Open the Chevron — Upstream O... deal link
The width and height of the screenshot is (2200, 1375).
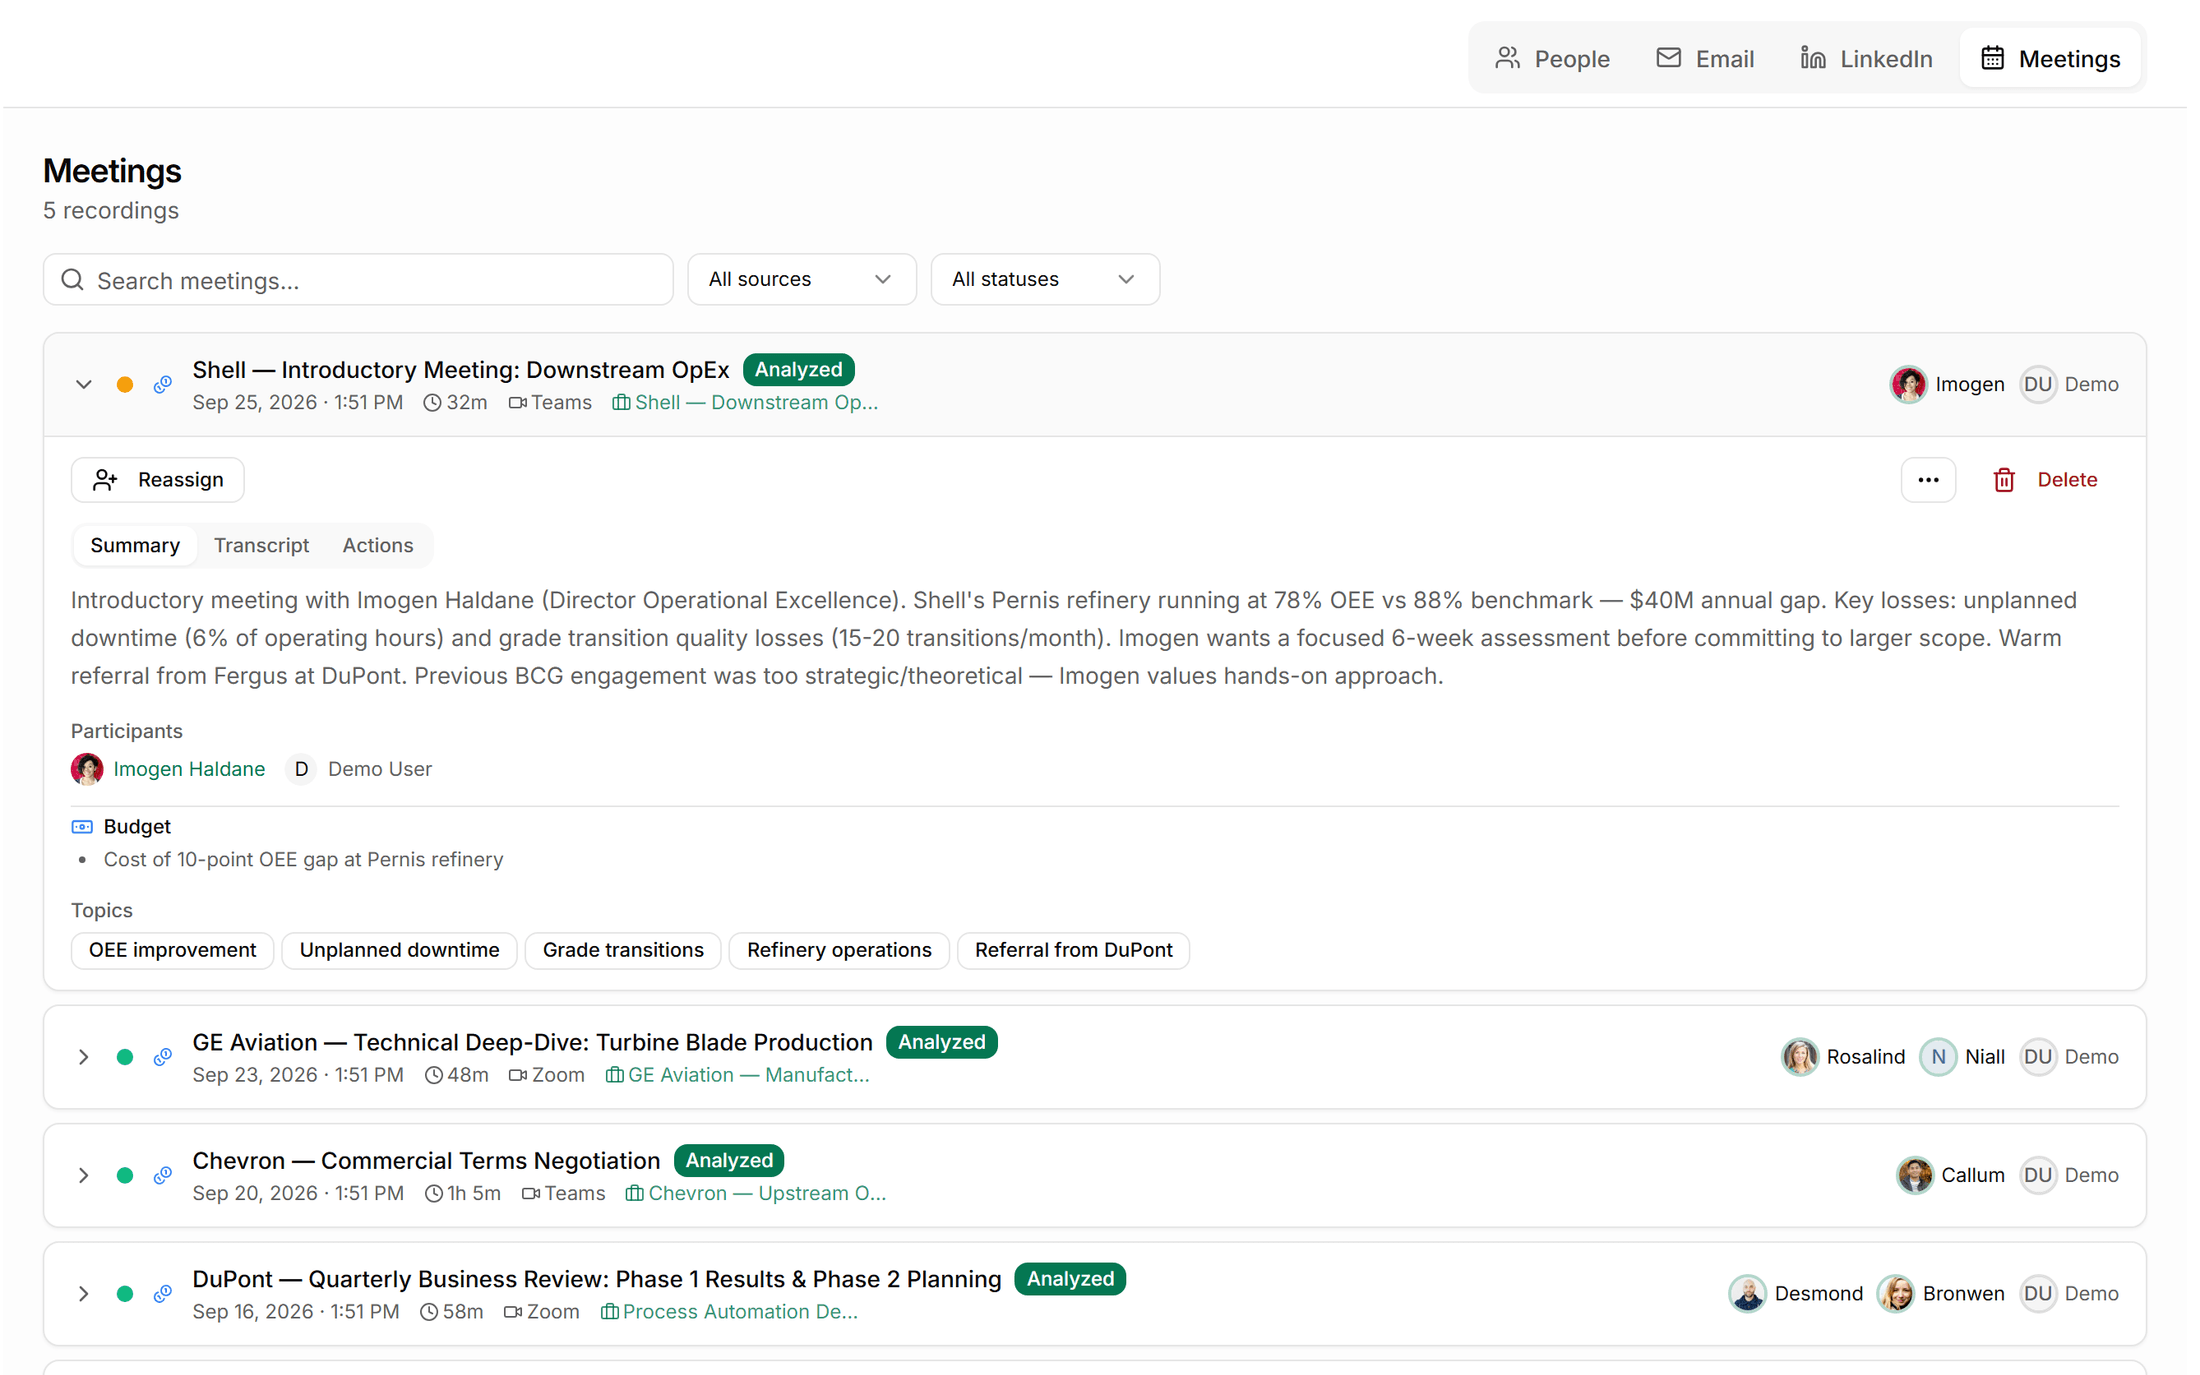point(755,1193)
